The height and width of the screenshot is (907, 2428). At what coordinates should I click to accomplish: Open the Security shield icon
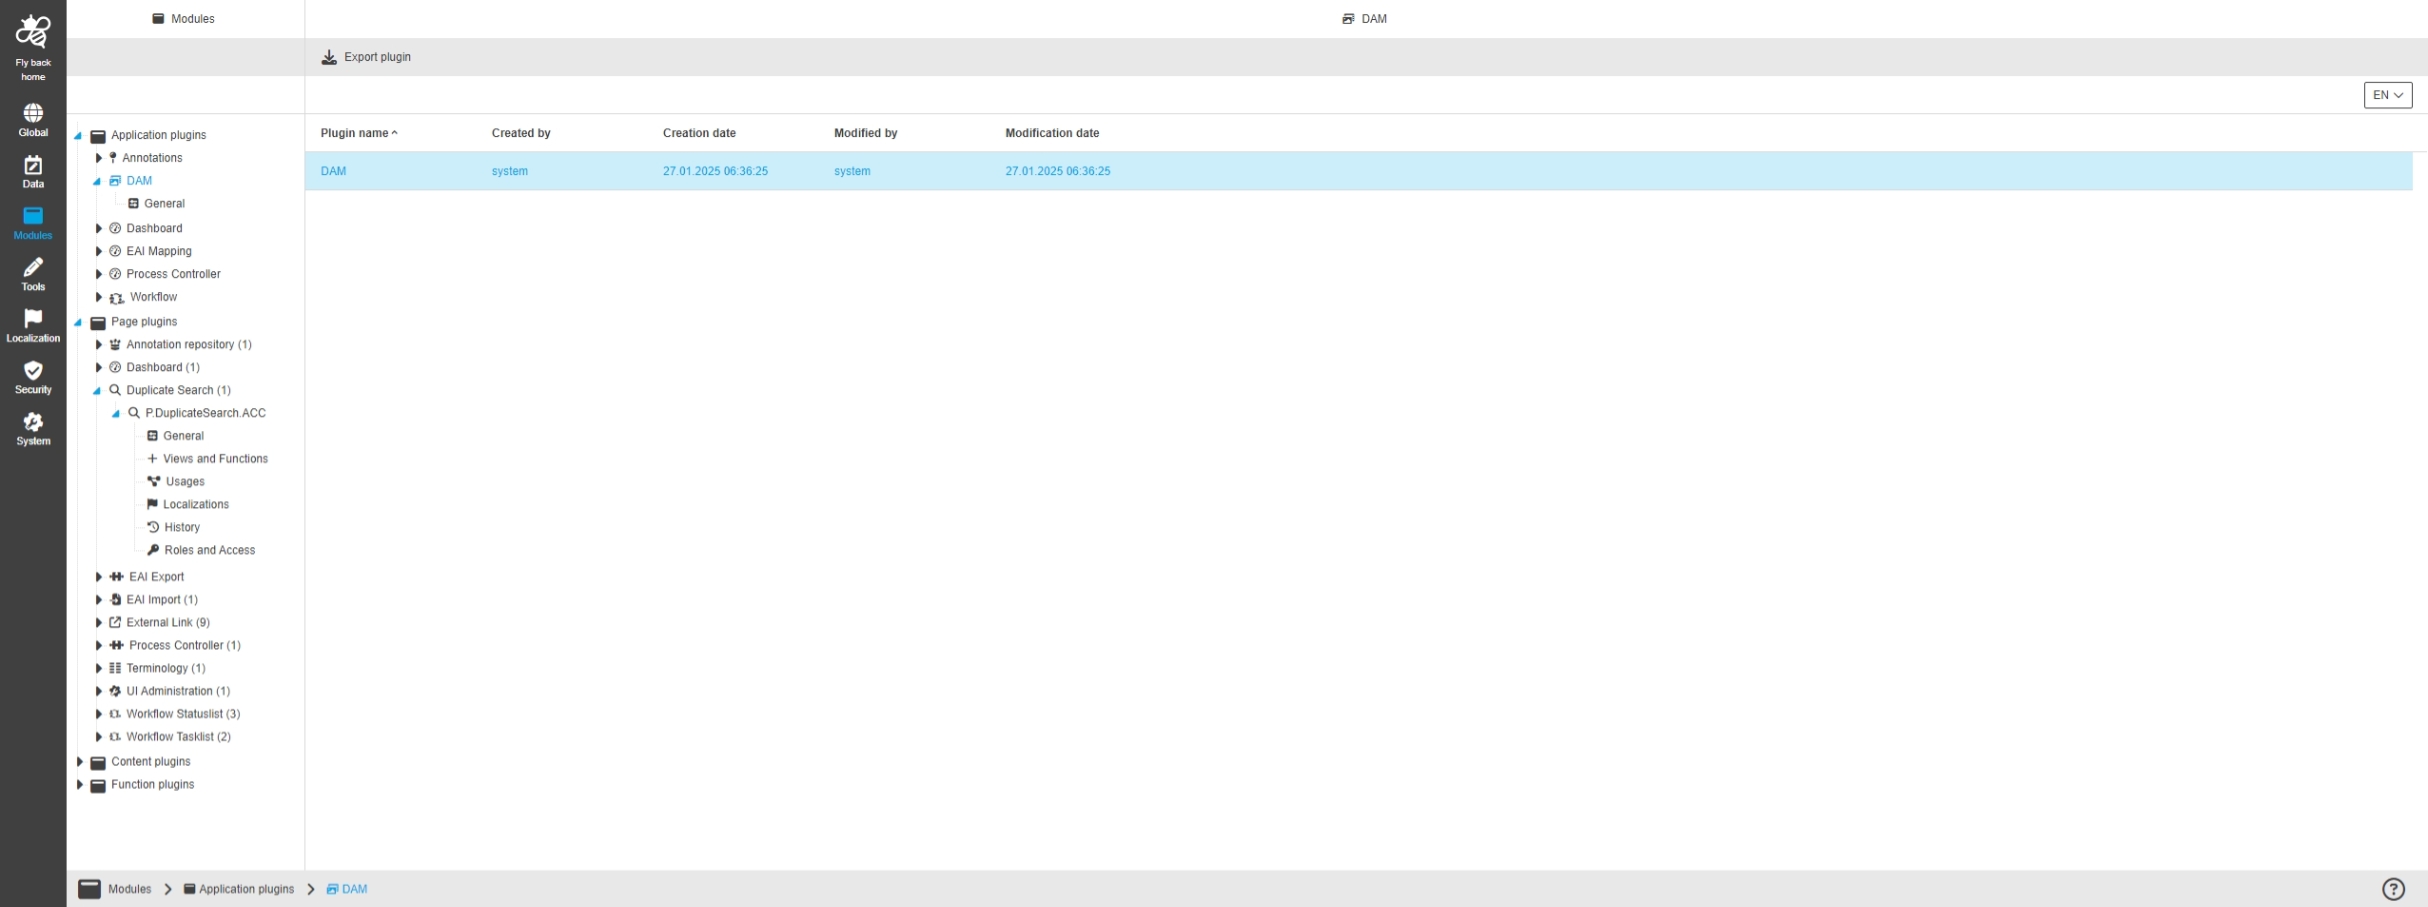[x=33, y=370]
